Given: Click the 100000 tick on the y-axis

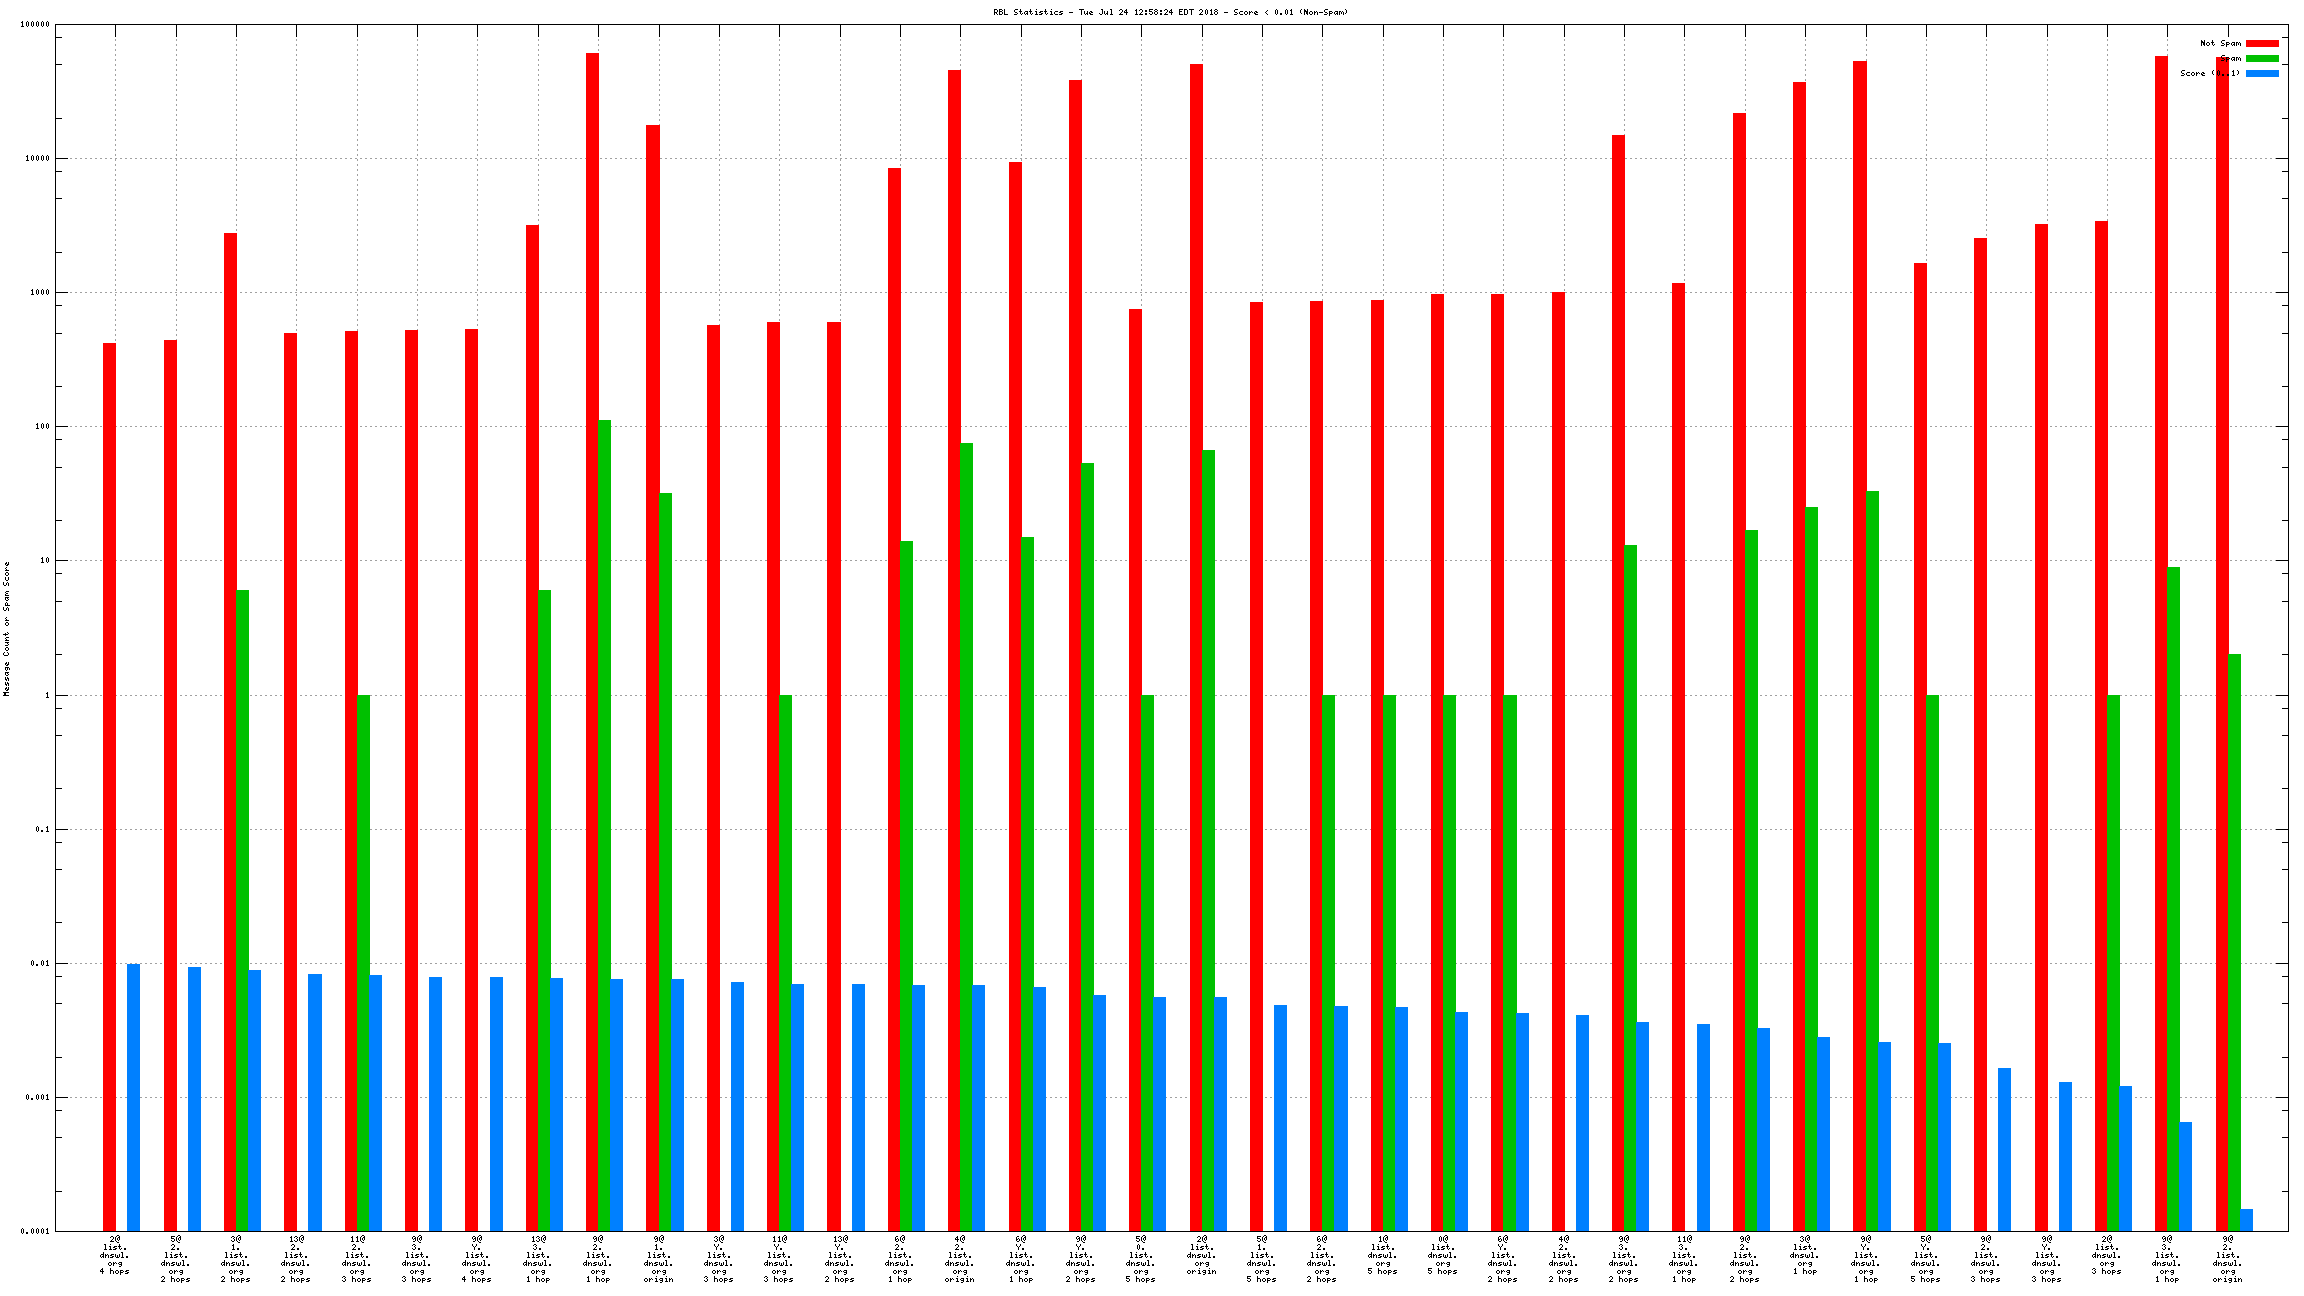Looking at the screenshot, I should [35, 25].
